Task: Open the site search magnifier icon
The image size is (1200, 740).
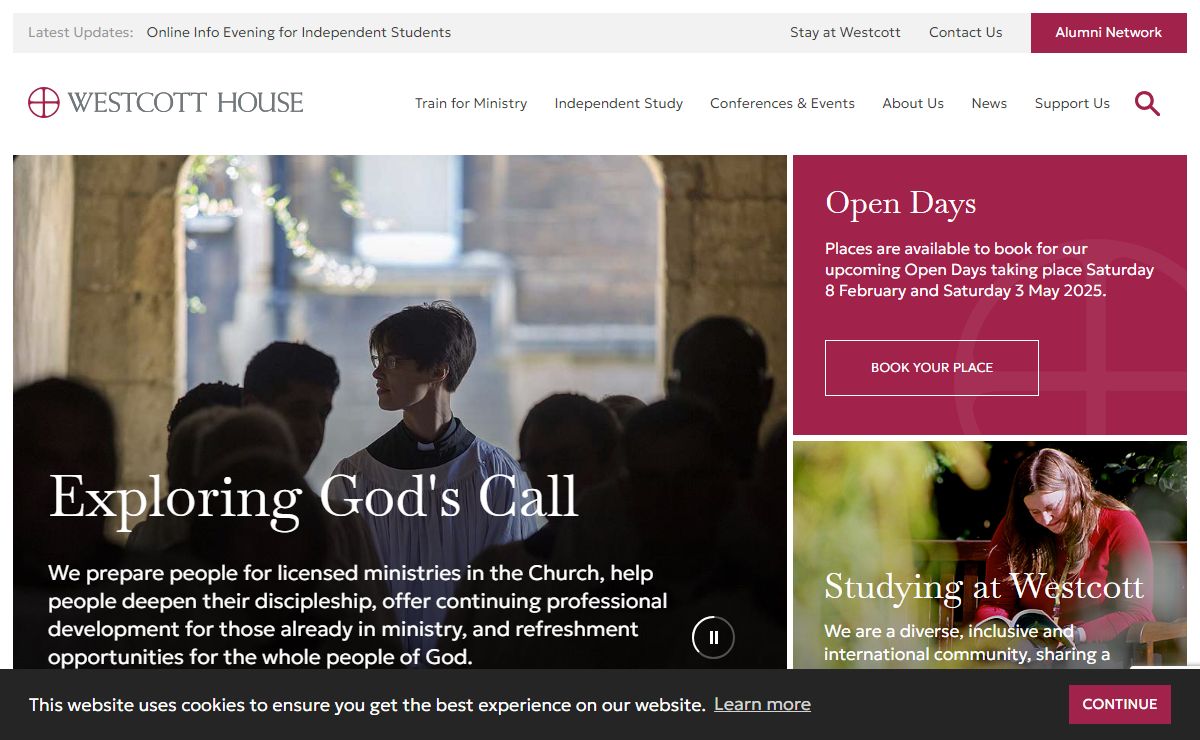Action: pos(1147,103)
